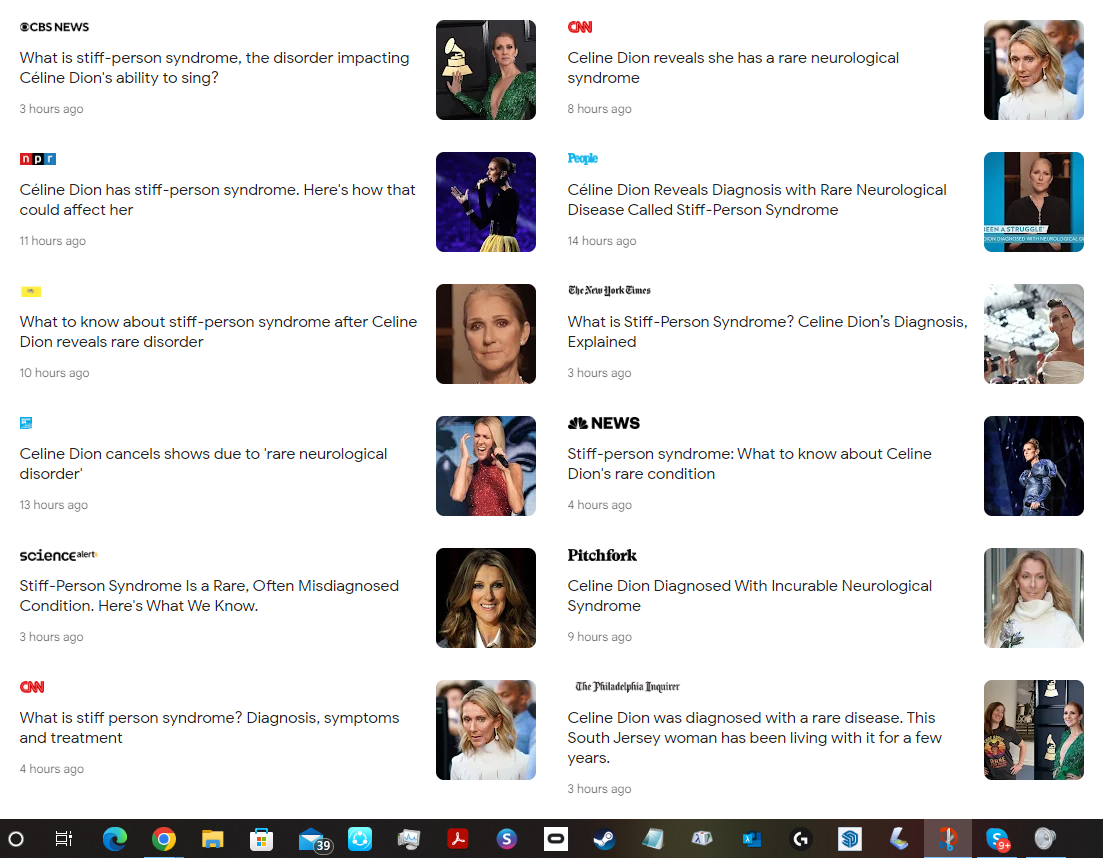Open 'Celine Dion reveals she has a rare neurological syndrome'
The width and height of the screenshot is (1103, 858).
pos(733,68)
